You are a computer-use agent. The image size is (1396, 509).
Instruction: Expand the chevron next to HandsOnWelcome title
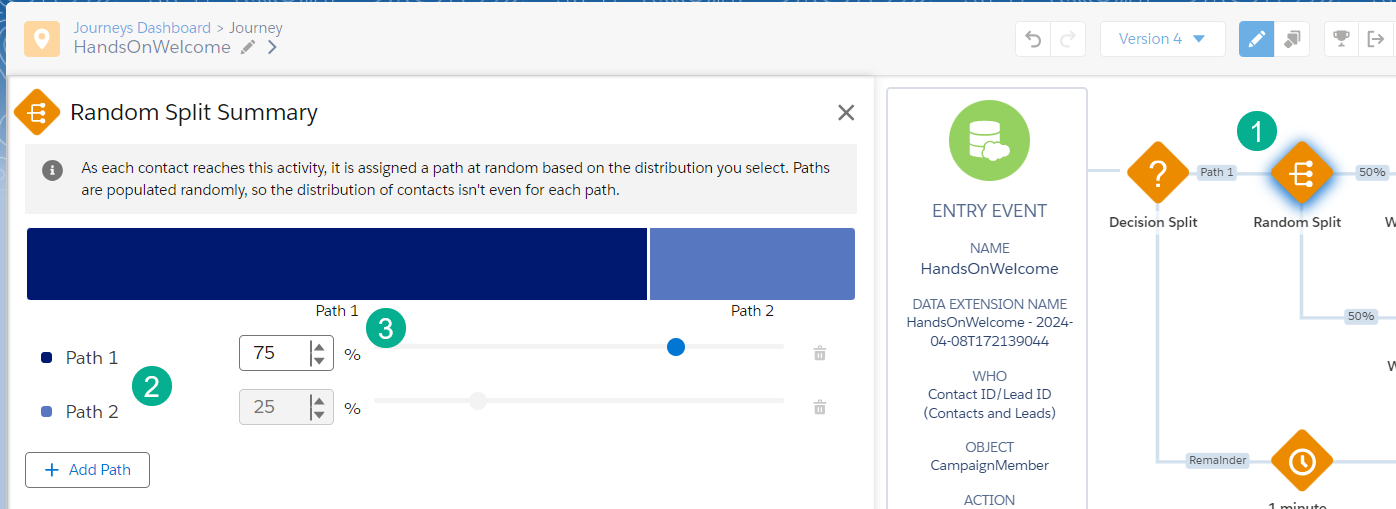click(273, 47)
